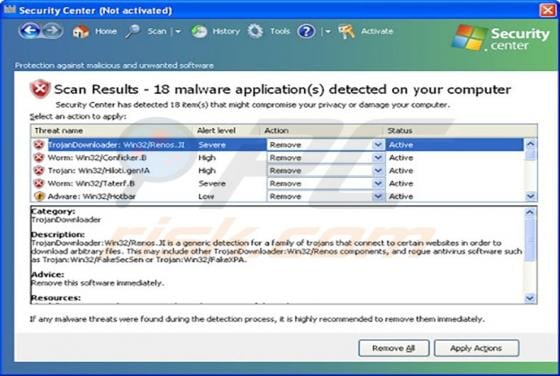Open action dropdown for Conficker.B worm
Image resolution: width=560 pixels, height=376 pixels.
[x=378, y=158]
